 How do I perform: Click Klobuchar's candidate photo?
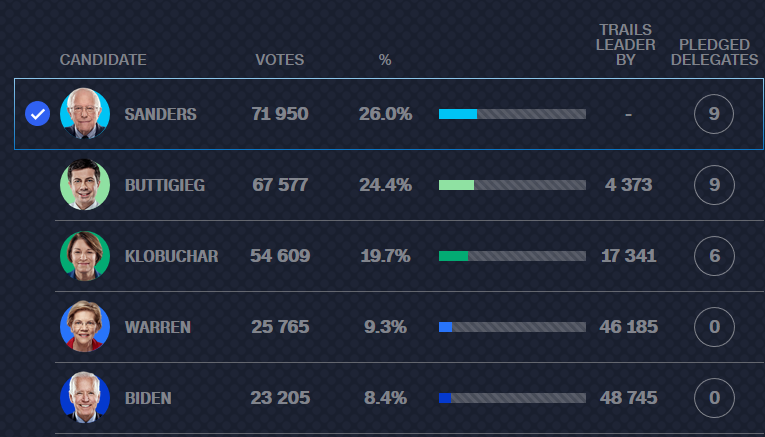coord(85,256)
